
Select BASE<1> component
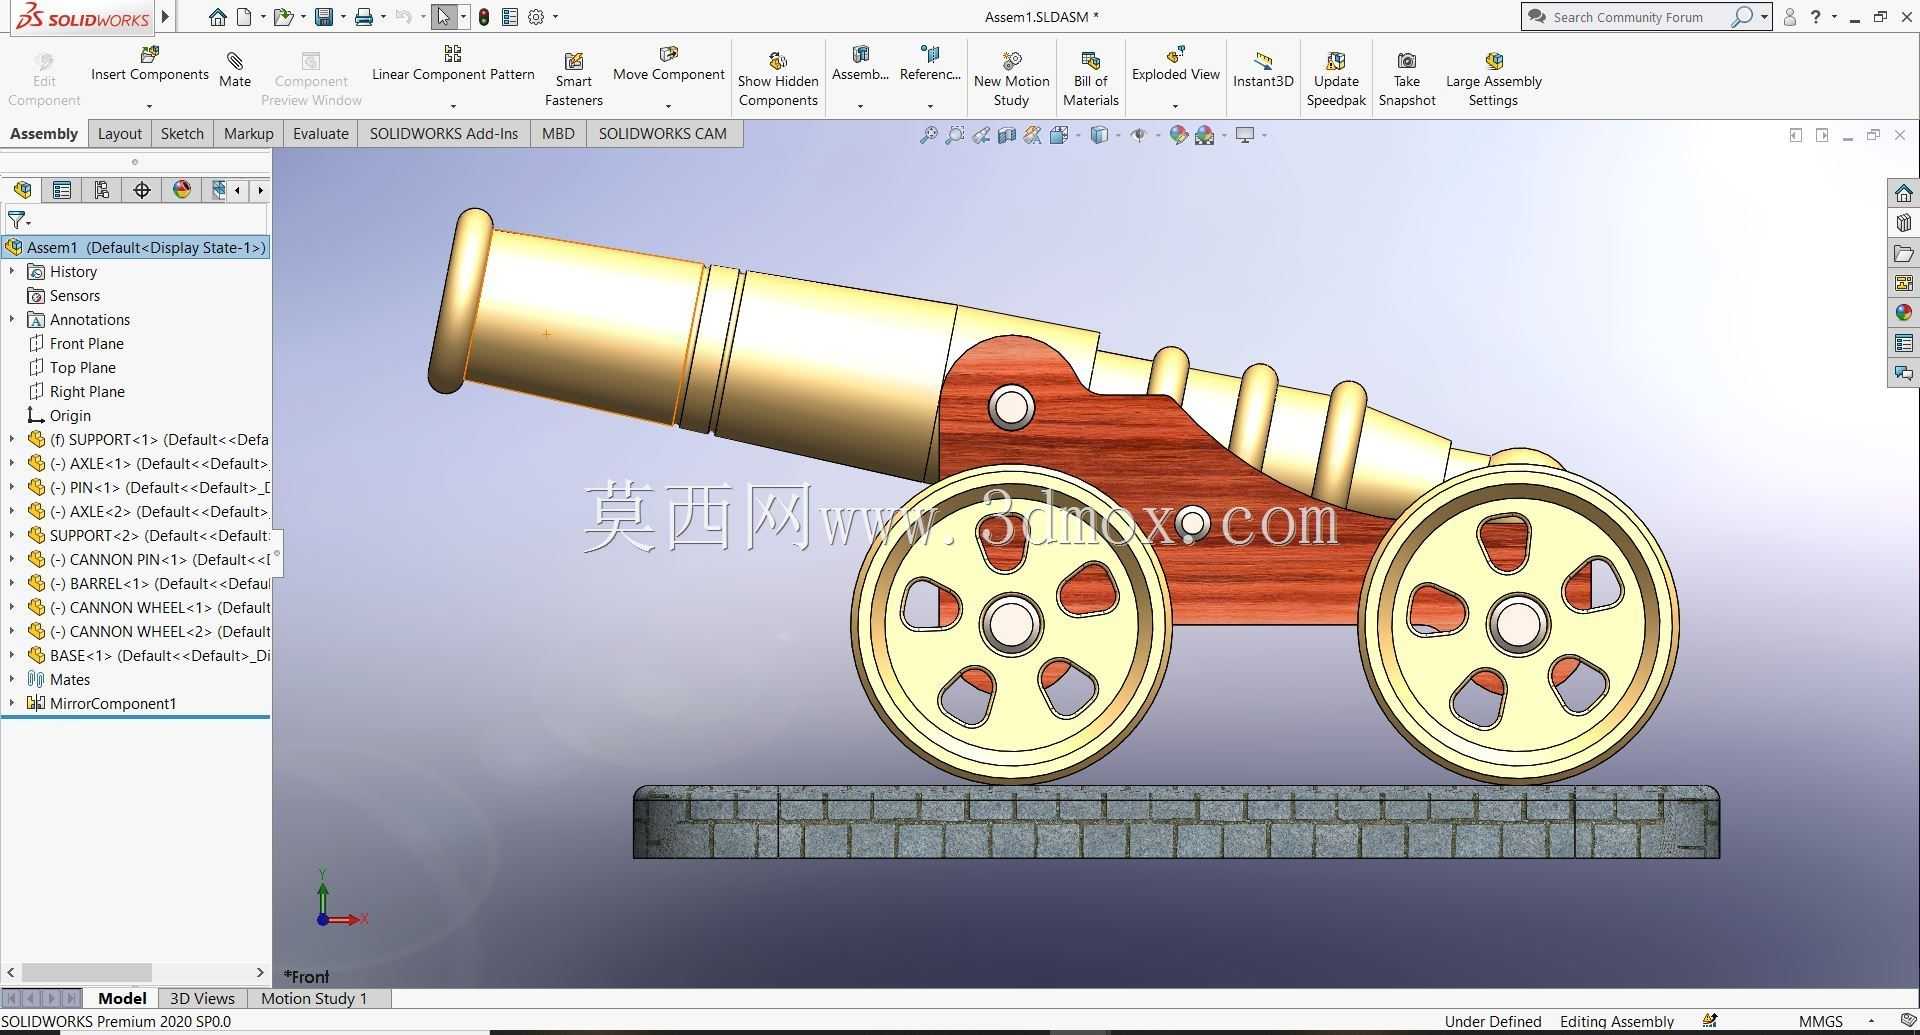tap(148, 656)
